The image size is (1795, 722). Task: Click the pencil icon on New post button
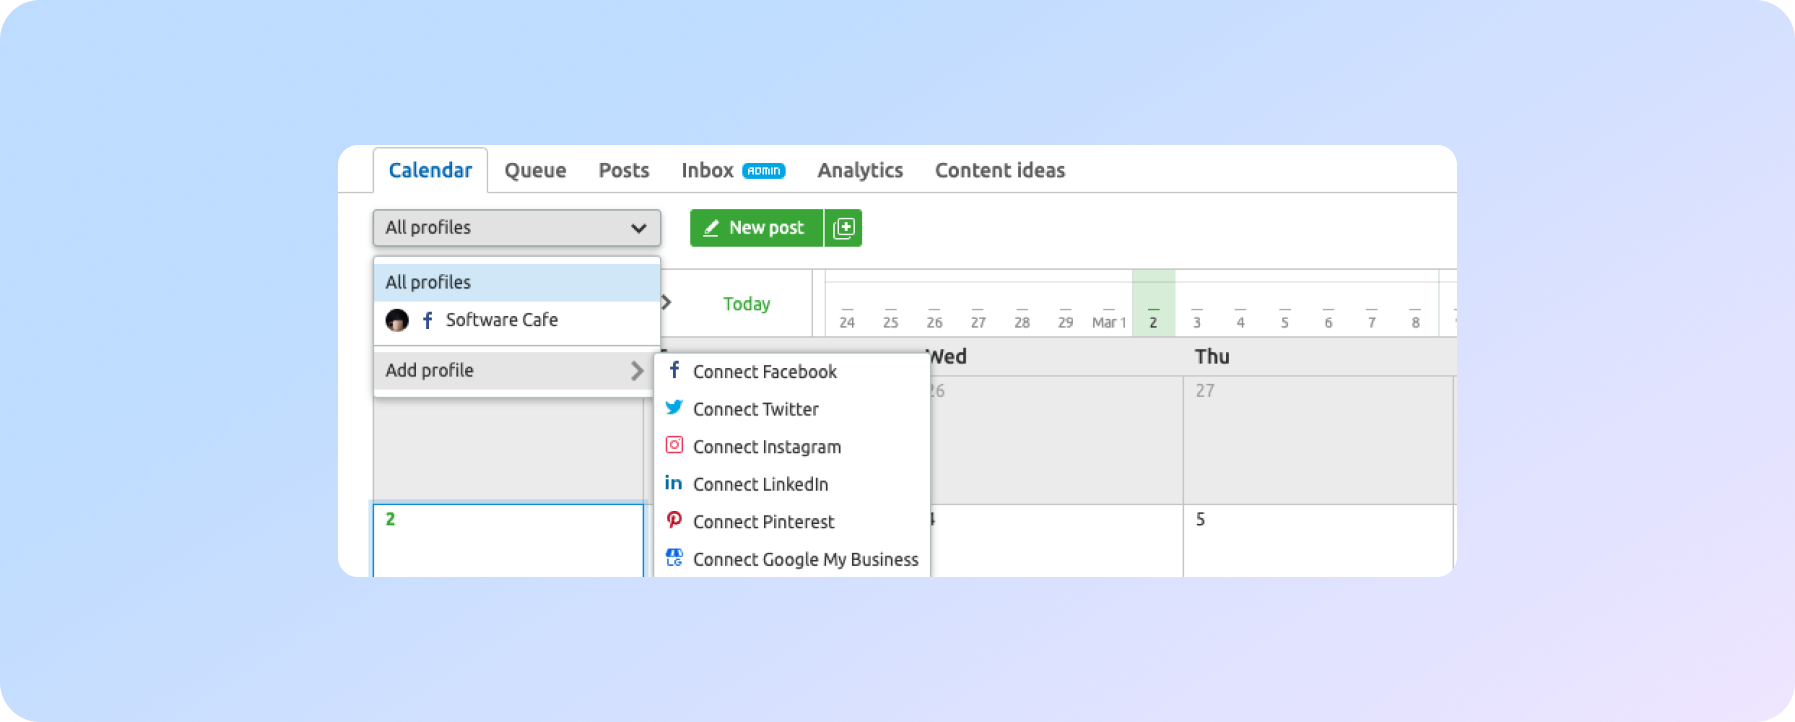[711, 227]
